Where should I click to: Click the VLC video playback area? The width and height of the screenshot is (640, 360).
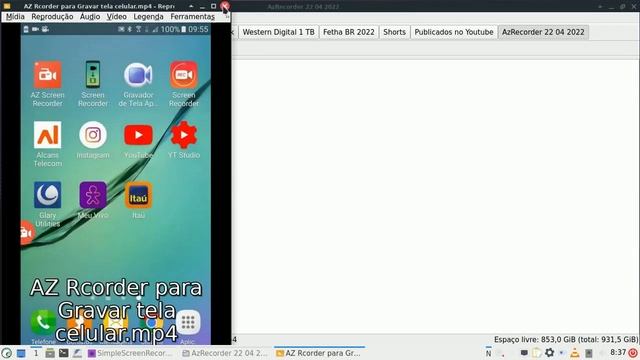(x=116, y=184)
